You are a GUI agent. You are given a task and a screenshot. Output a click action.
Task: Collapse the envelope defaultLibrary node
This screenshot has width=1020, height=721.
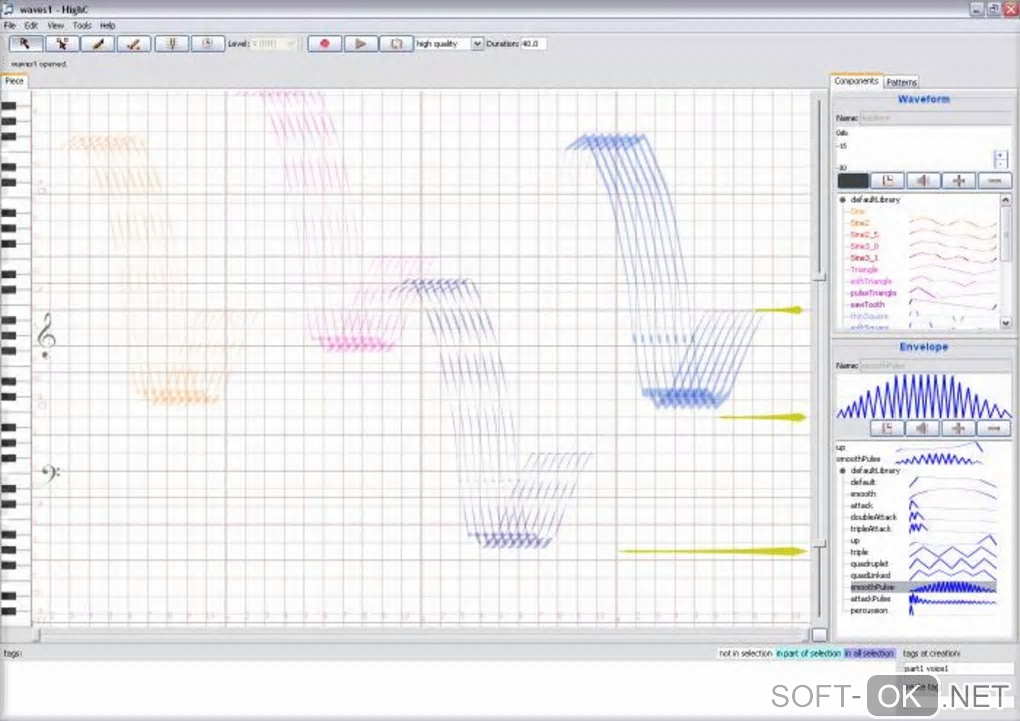coord(842,470)
